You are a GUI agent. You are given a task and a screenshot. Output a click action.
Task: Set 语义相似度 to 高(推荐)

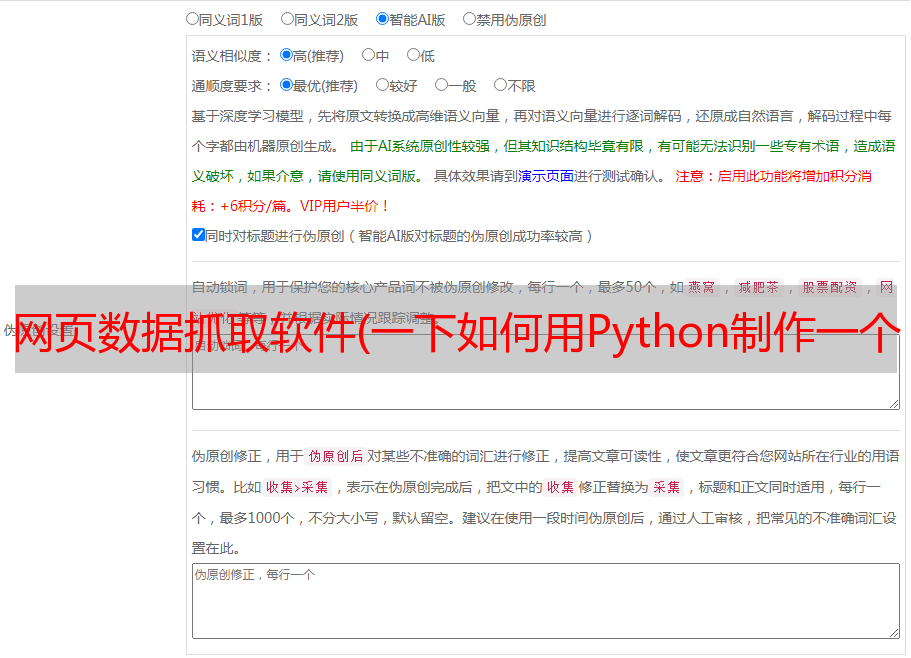pos(286,55)
